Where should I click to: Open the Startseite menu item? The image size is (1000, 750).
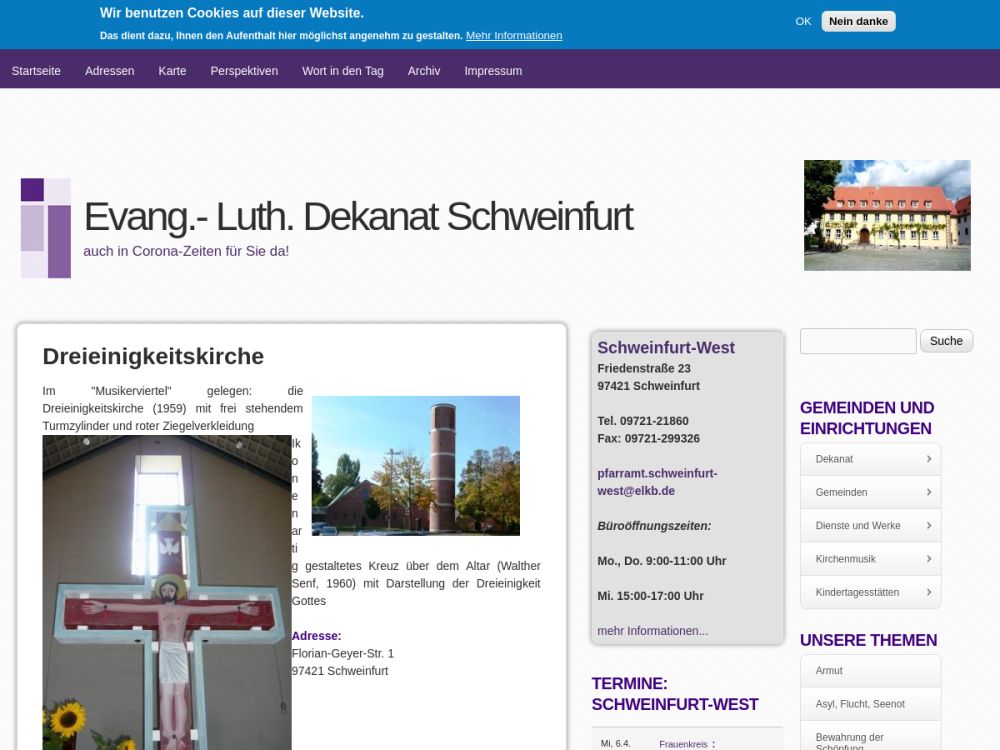click(36, 71)
